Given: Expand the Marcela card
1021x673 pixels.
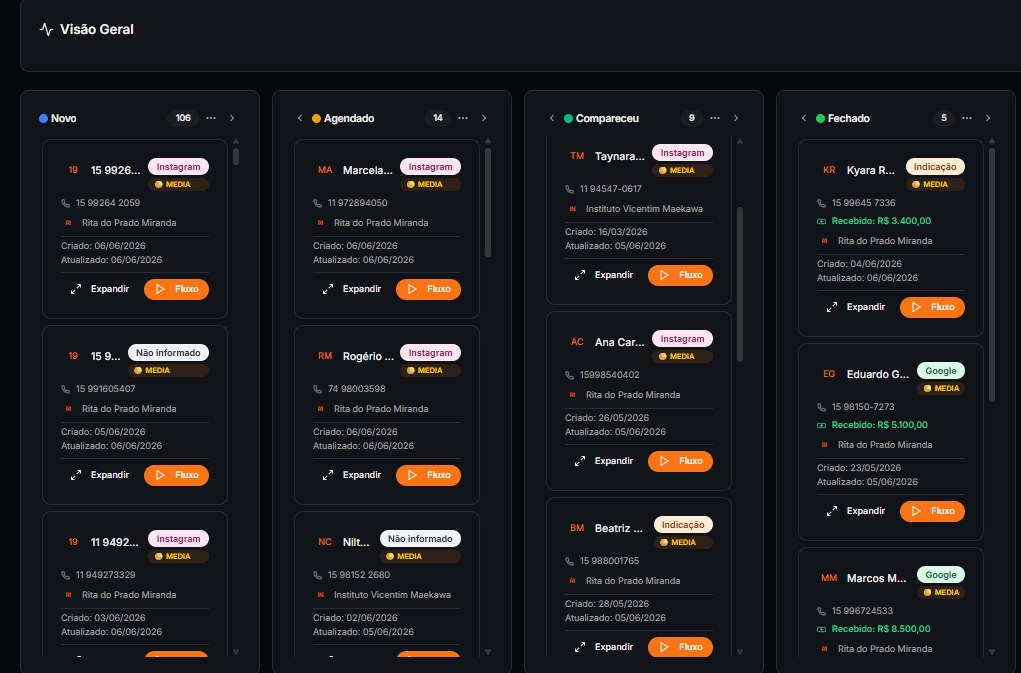Looking at the screenshot, I should coord(352,289).
